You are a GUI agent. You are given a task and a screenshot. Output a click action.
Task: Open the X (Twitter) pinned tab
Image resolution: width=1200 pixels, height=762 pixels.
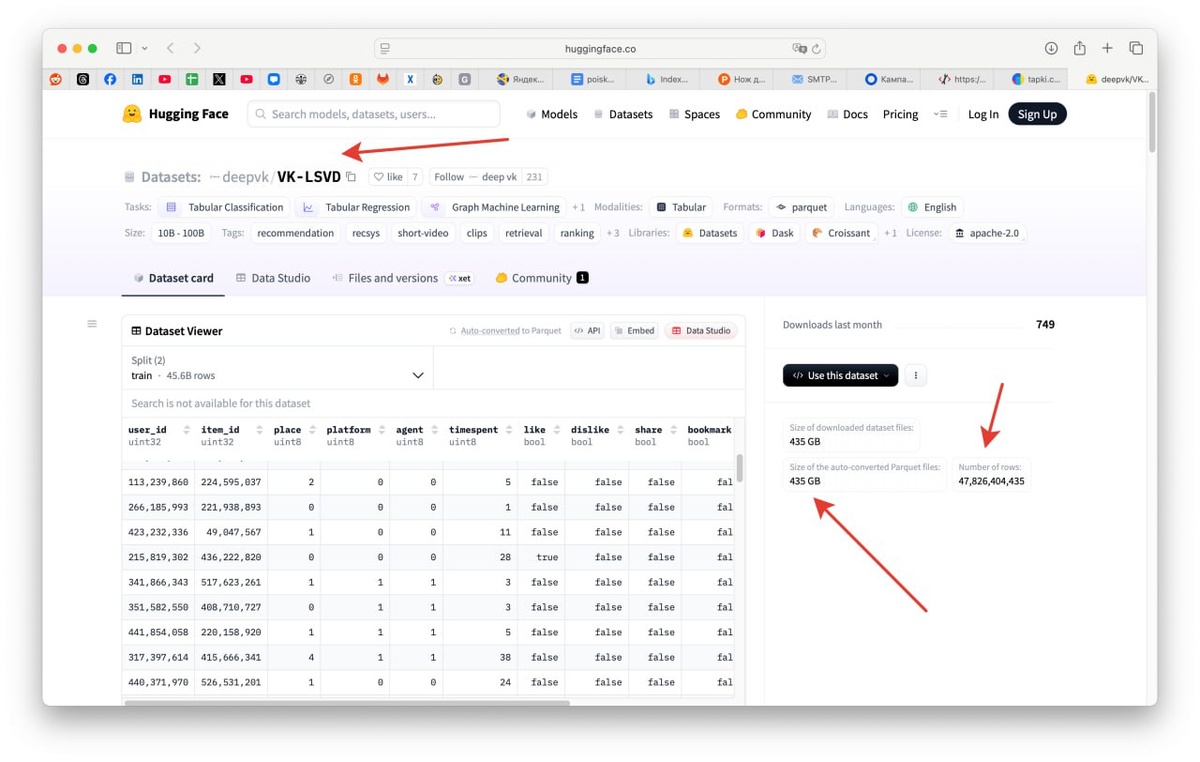(x=219, y=79)
